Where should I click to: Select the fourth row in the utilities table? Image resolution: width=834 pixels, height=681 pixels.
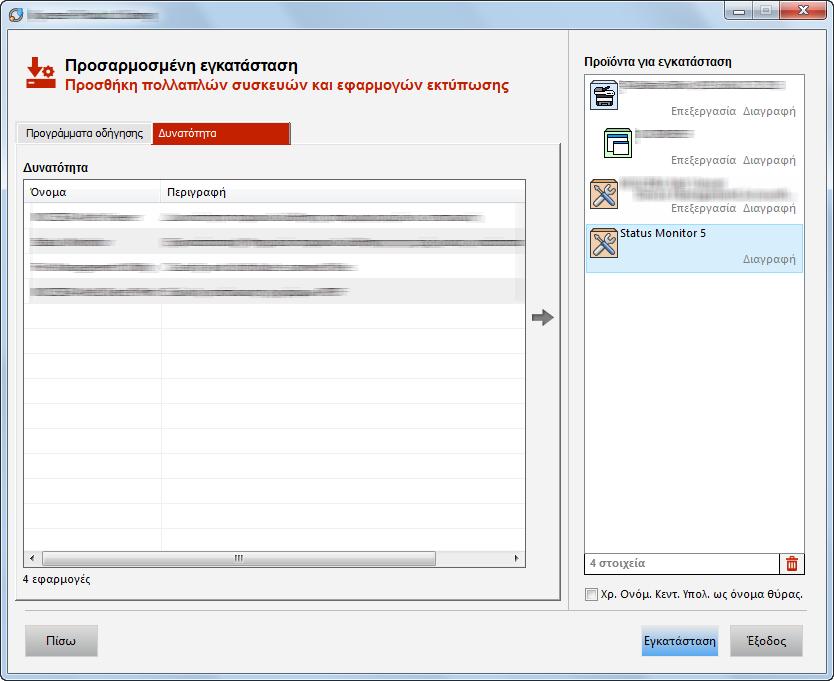(274, 292)
